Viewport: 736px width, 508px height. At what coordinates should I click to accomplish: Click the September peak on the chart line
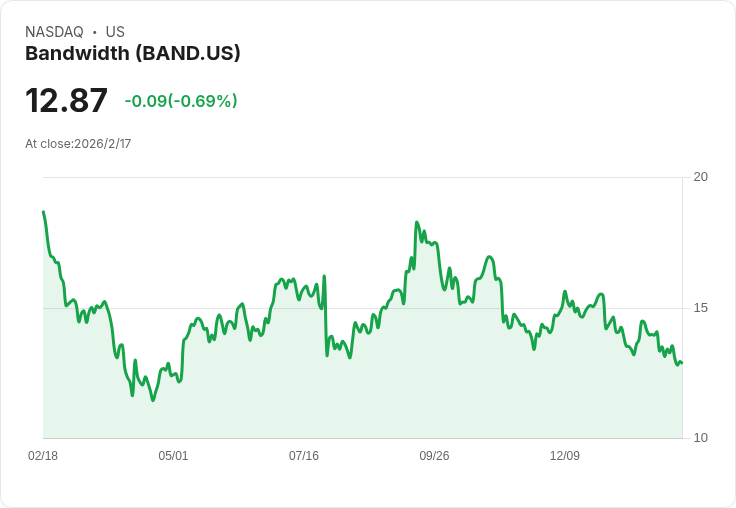[x=416, y=222]
